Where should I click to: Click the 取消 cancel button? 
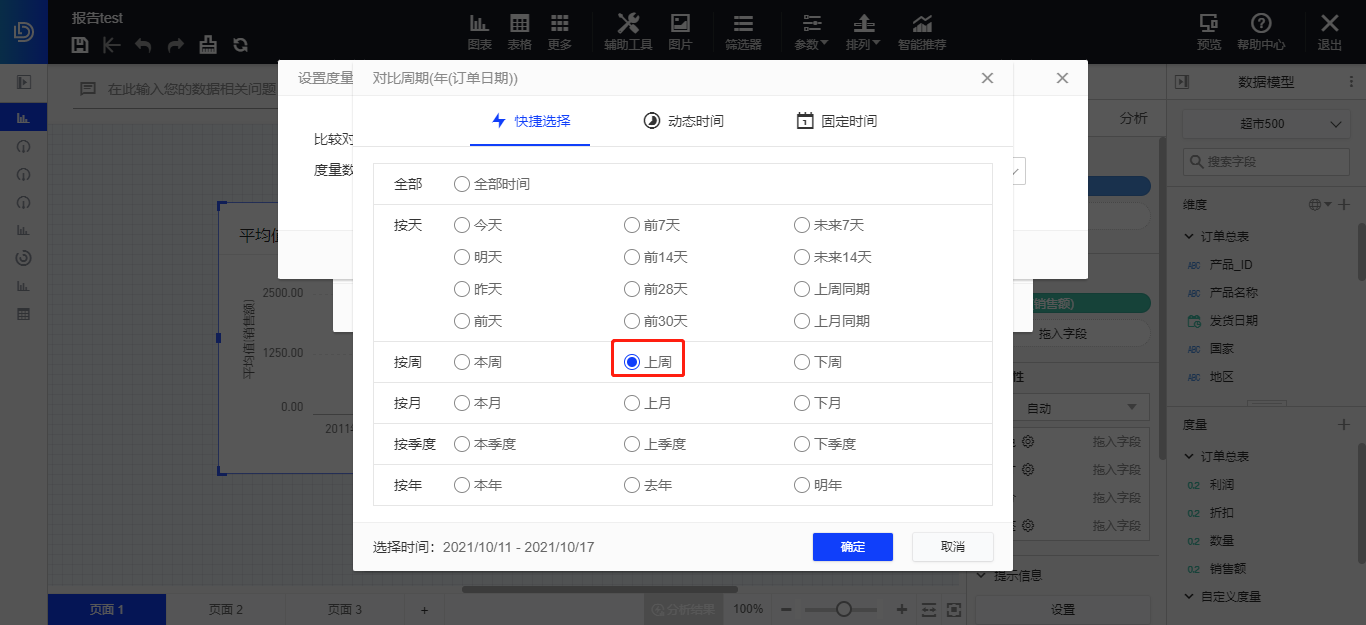pos(952,547)
